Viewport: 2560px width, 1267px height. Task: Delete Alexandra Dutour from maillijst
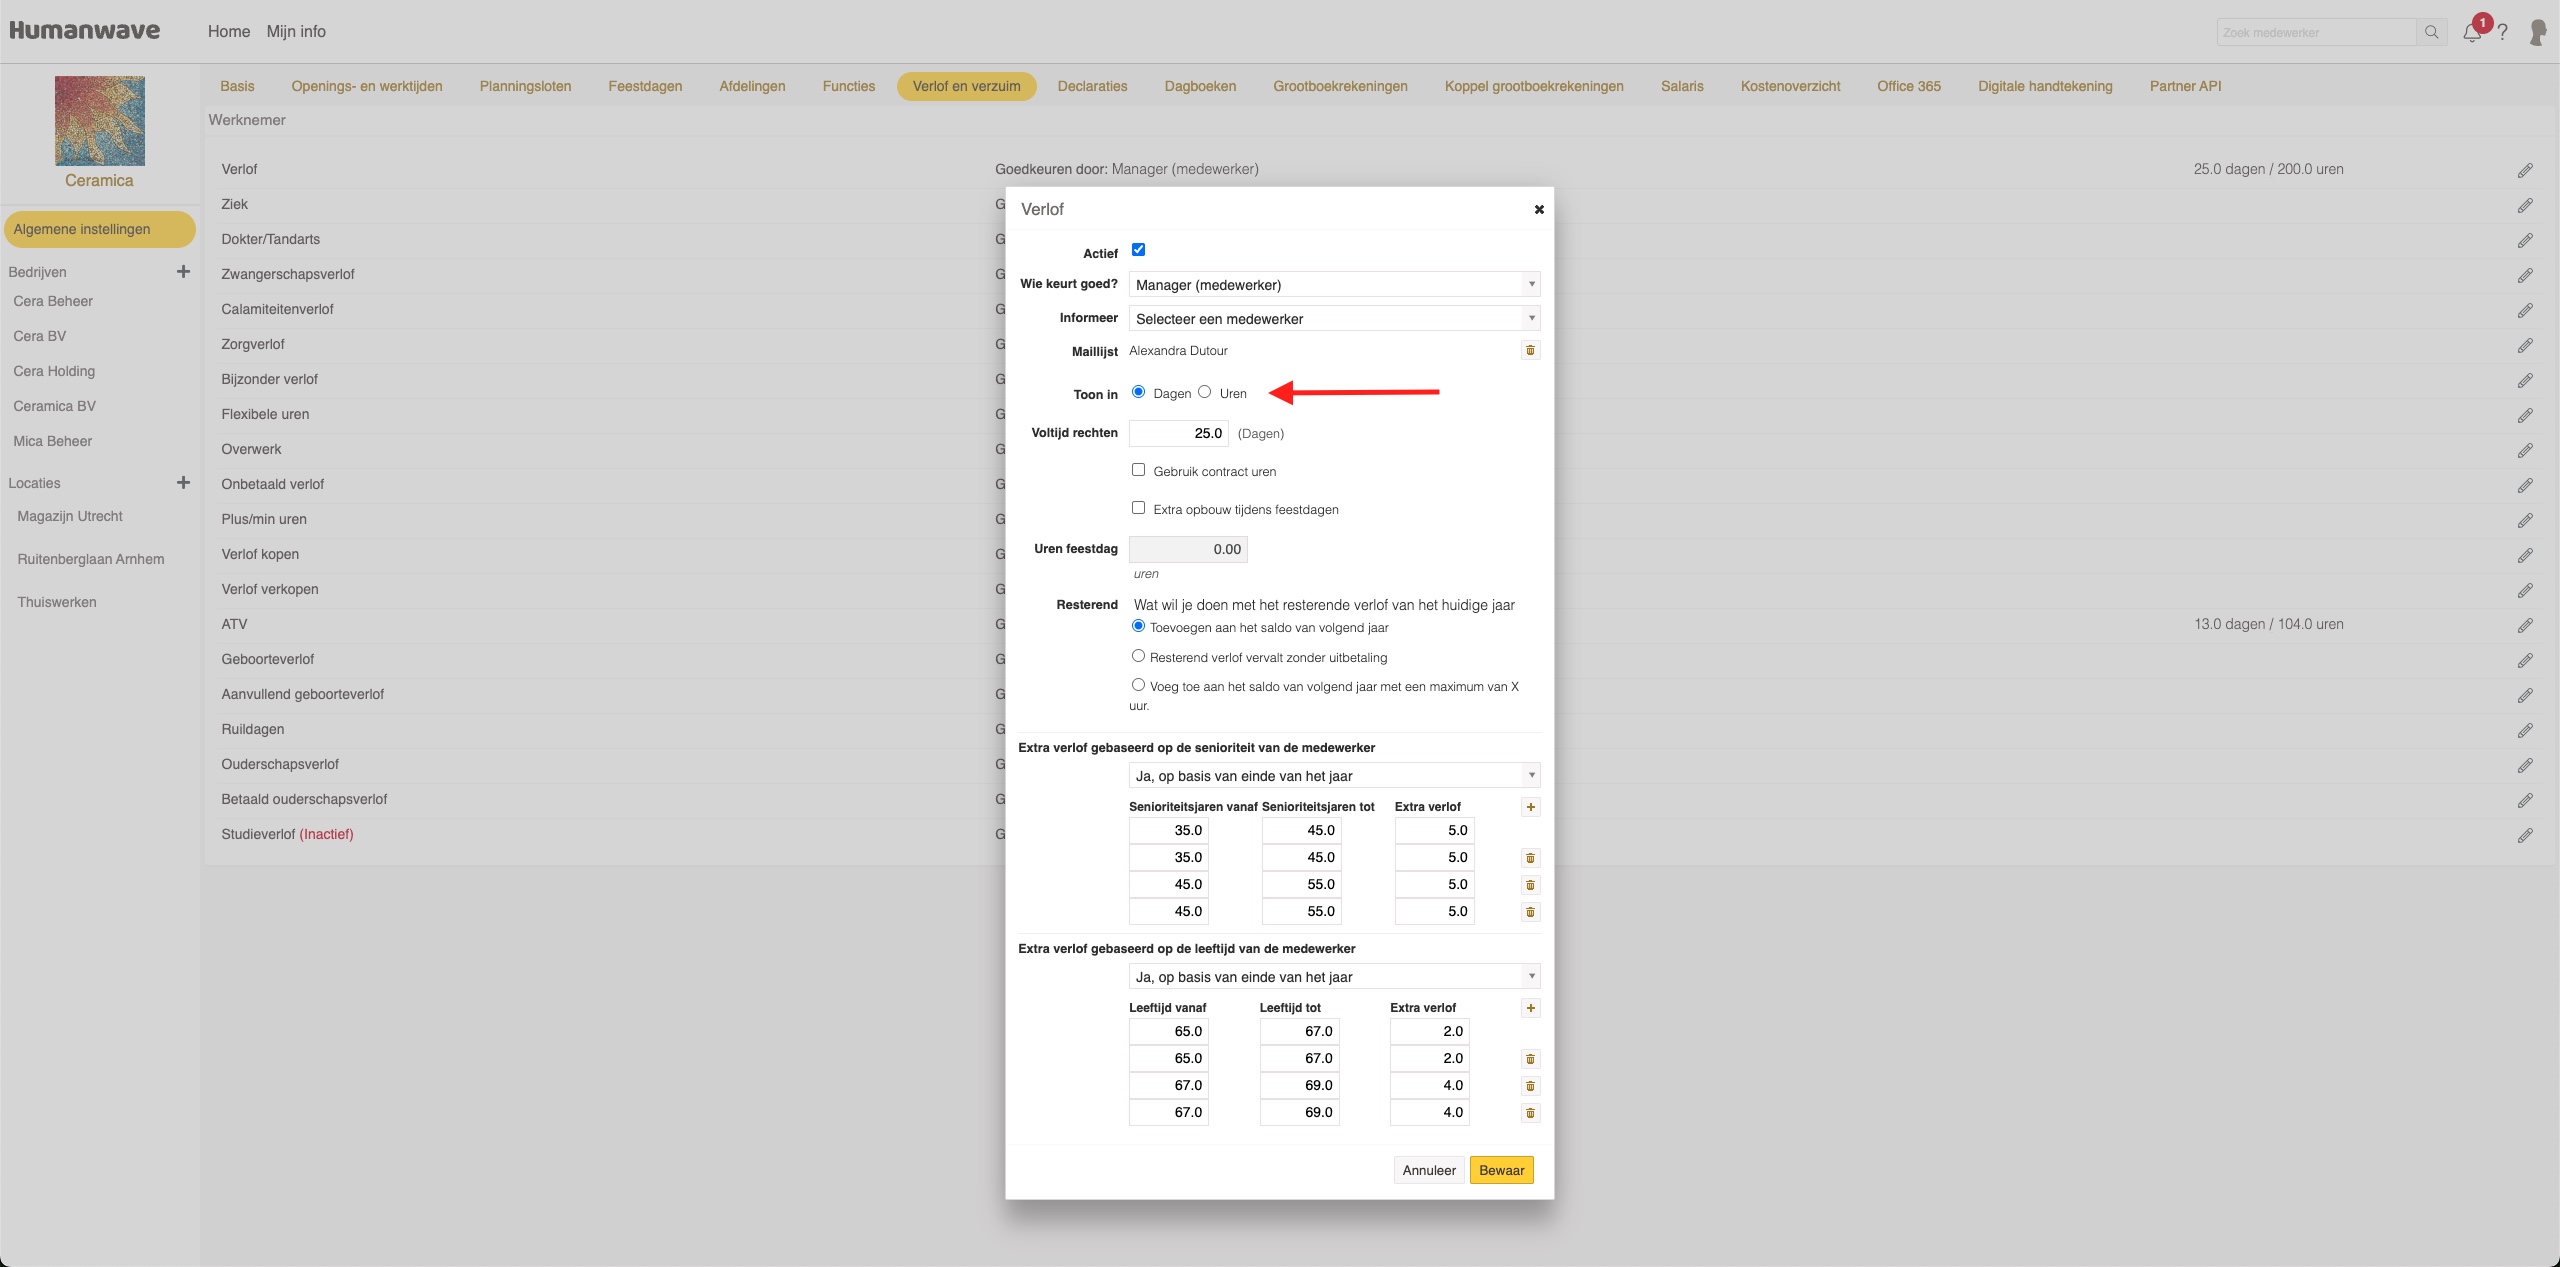pyautogui.click(x=1530, y=350)
